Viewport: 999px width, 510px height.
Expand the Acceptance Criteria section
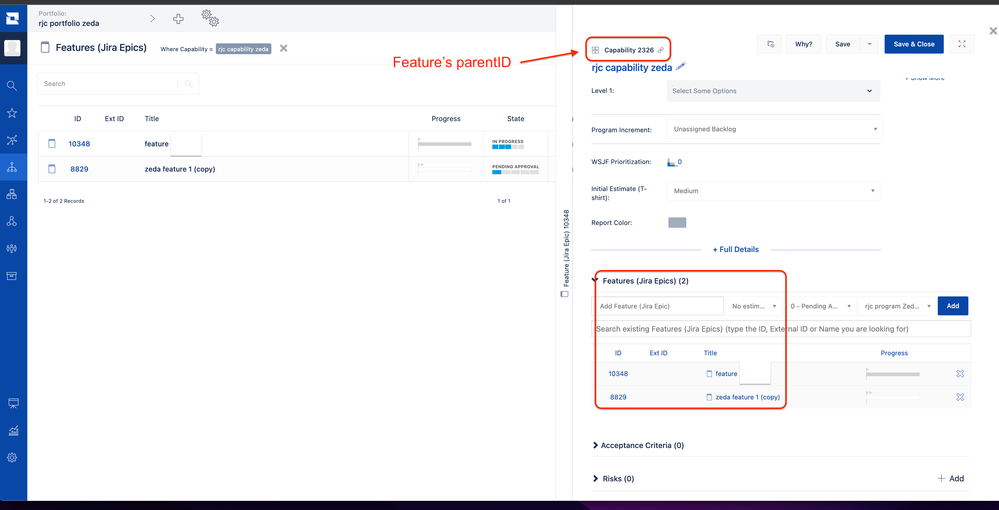click(x=596, y=445)
